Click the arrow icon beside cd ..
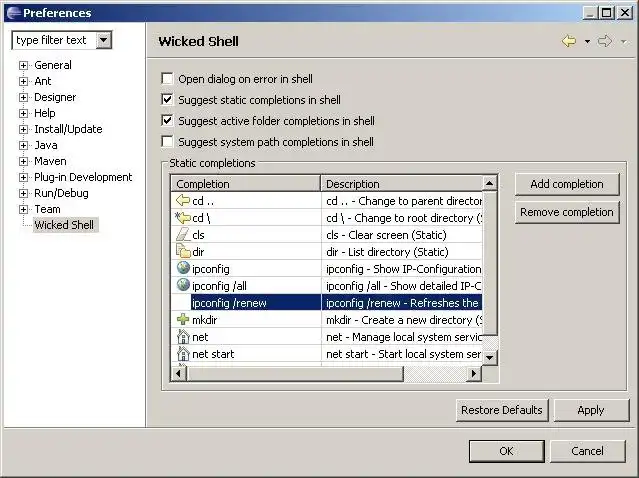Viewport: 639px width, 478px height. coord(183,200)
